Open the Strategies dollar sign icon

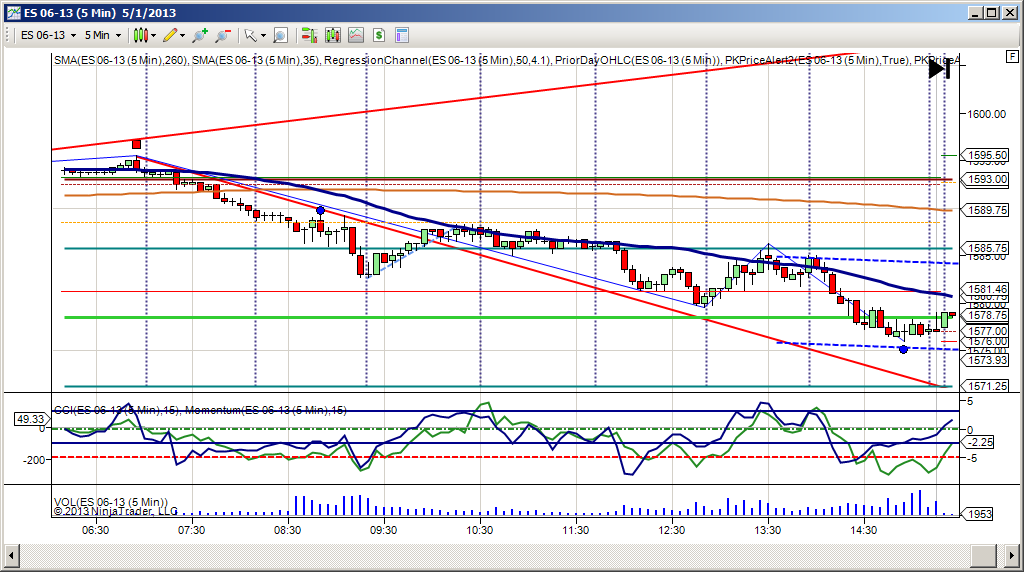click(379, 35)
